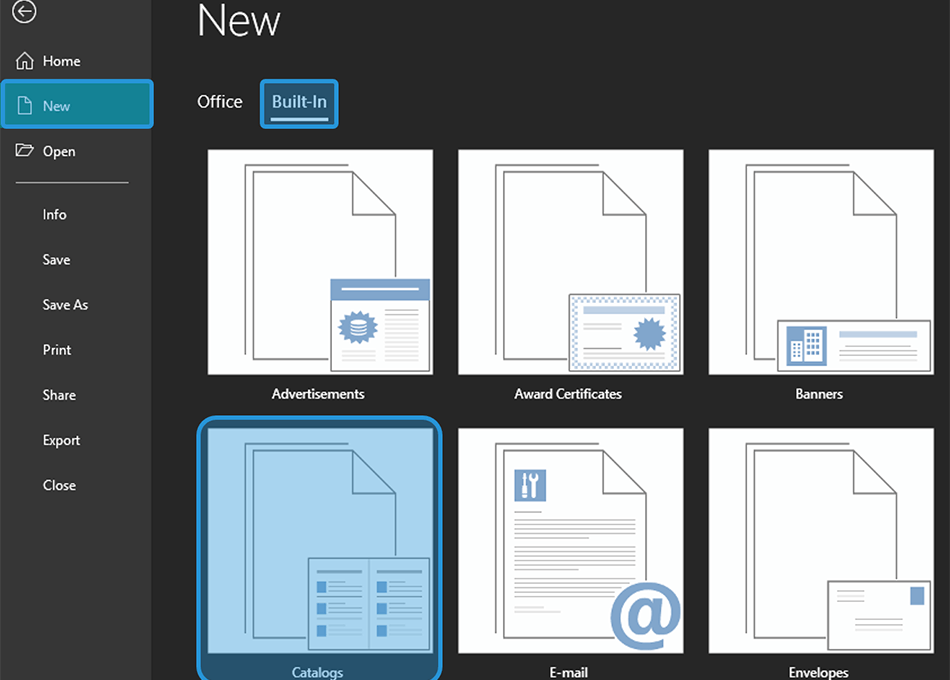Select the Catalogs template category thumbnail

click(320, 541)
